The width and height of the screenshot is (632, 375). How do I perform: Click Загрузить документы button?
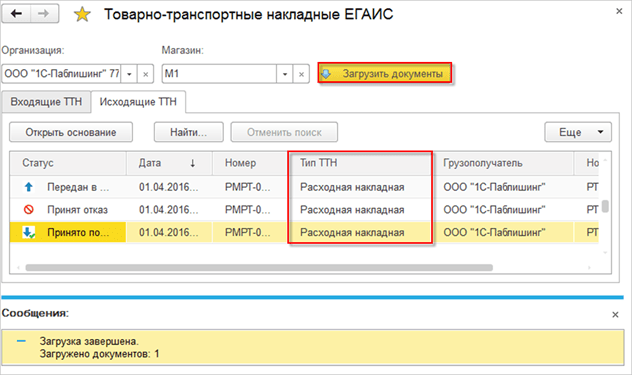385,73
